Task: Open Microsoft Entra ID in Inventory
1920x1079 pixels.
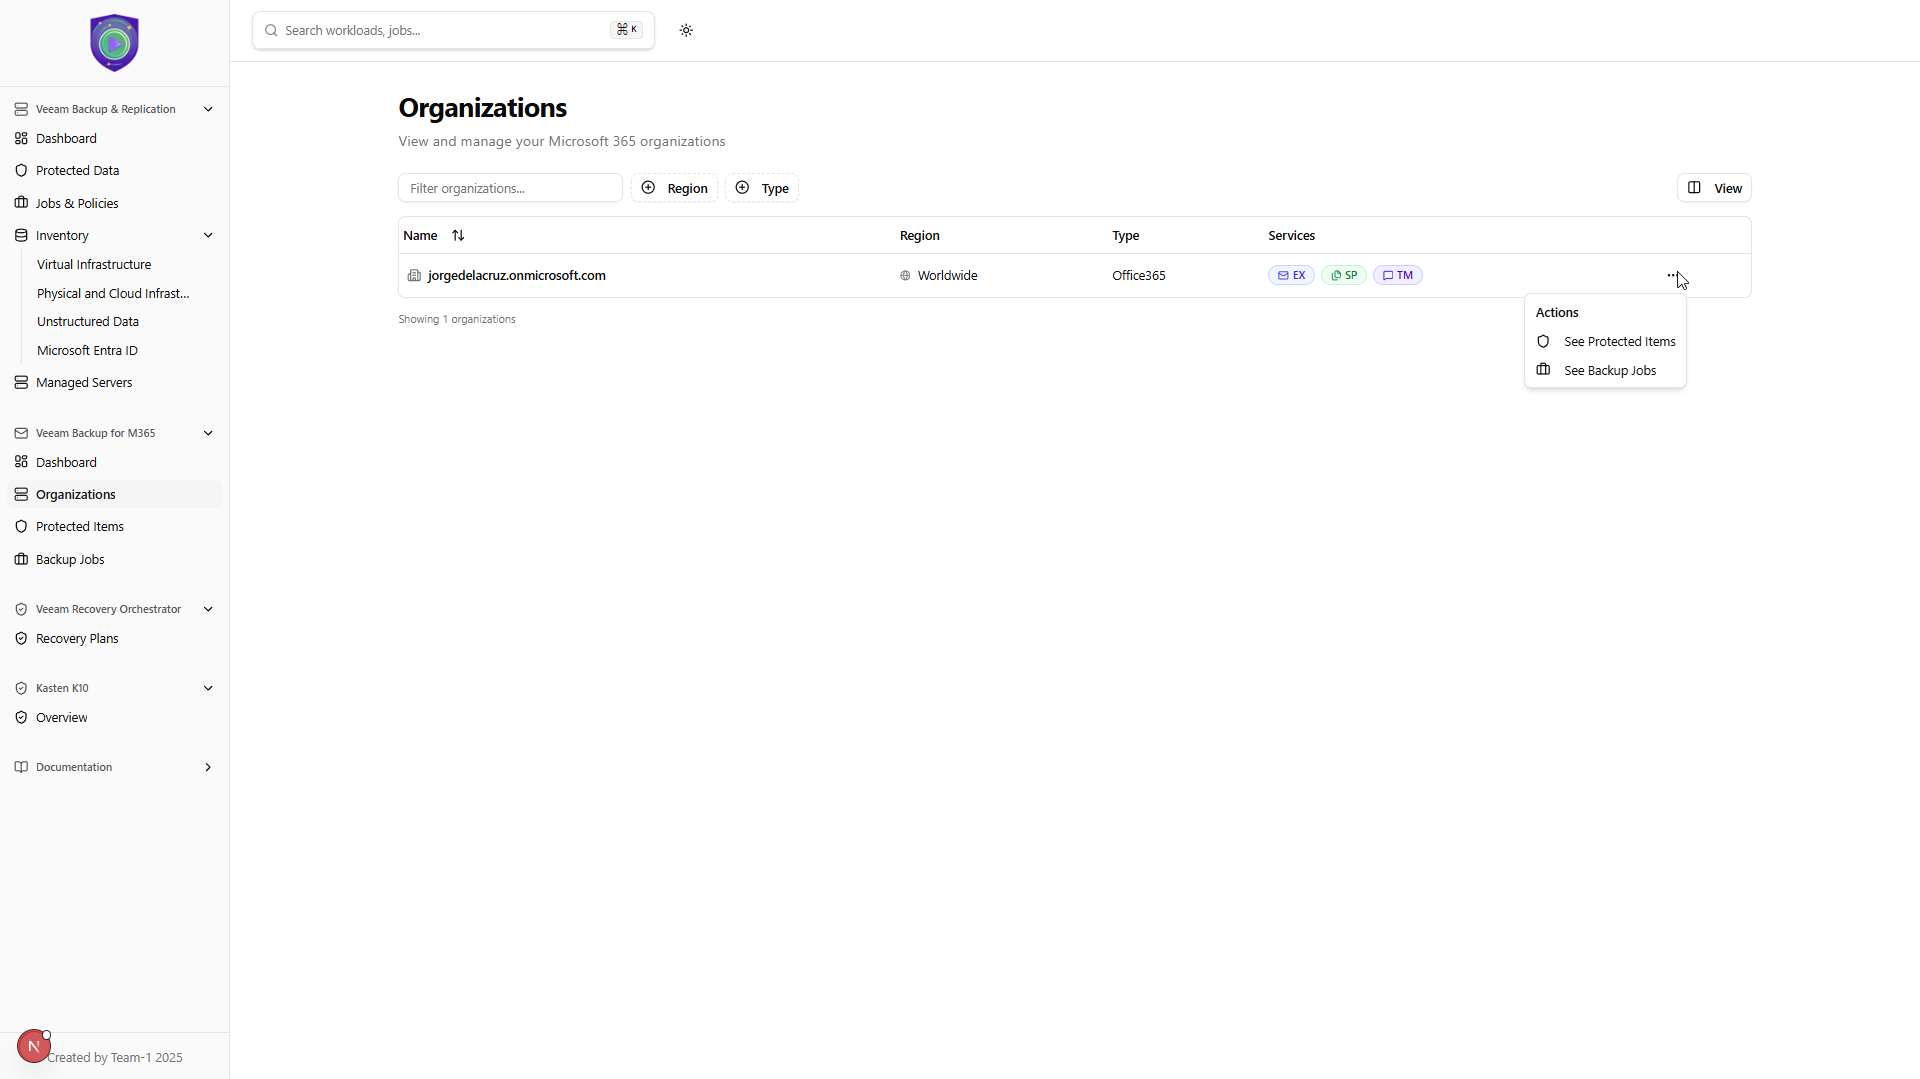Action: (x=87, y=351)
